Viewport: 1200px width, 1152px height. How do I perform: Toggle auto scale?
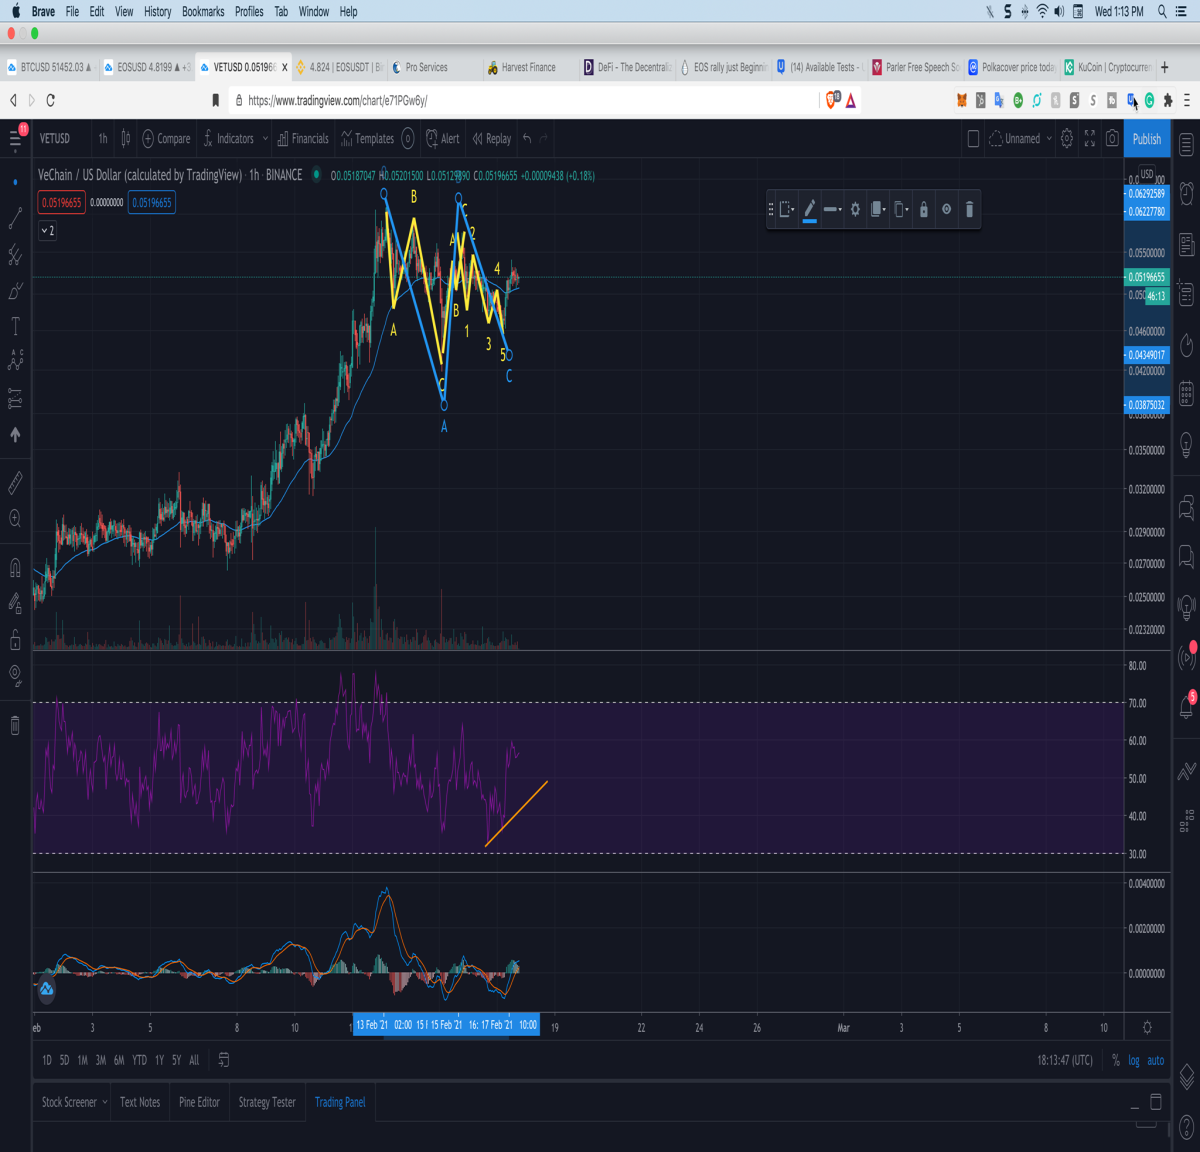click(x=1156, y=1061)
